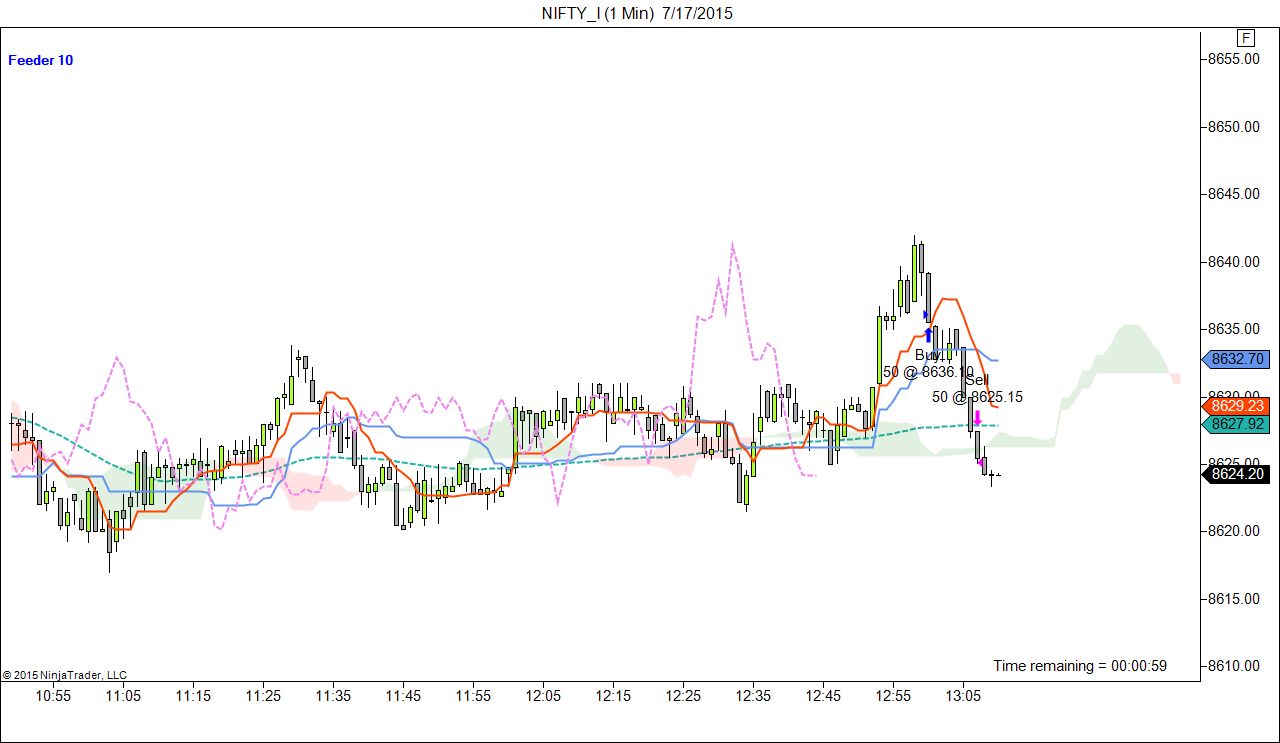
Task: Select the chart title NIFTY_I (1 Min) 7/17/2015
Action: coord(638,13)
